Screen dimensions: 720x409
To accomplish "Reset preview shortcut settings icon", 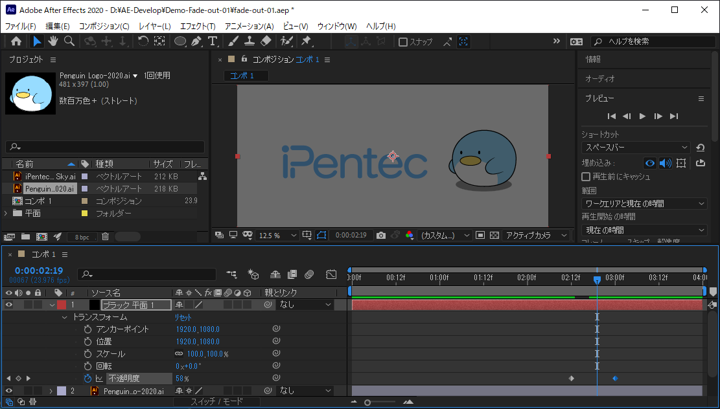I will (700, 148).
